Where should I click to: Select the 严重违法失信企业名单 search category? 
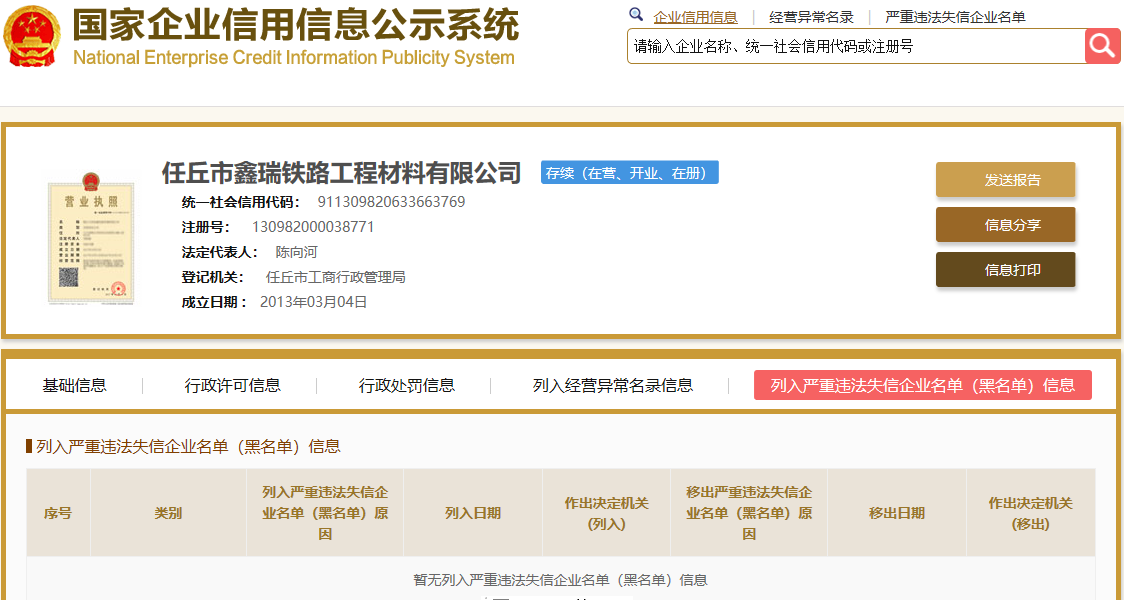tap(956, 17)
